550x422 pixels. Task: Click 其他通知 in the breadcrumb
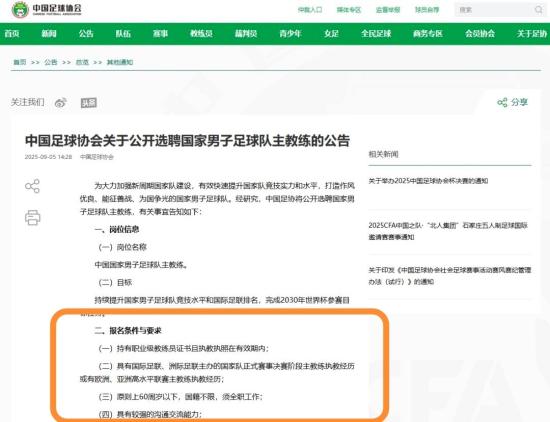[x=120, y=62]
